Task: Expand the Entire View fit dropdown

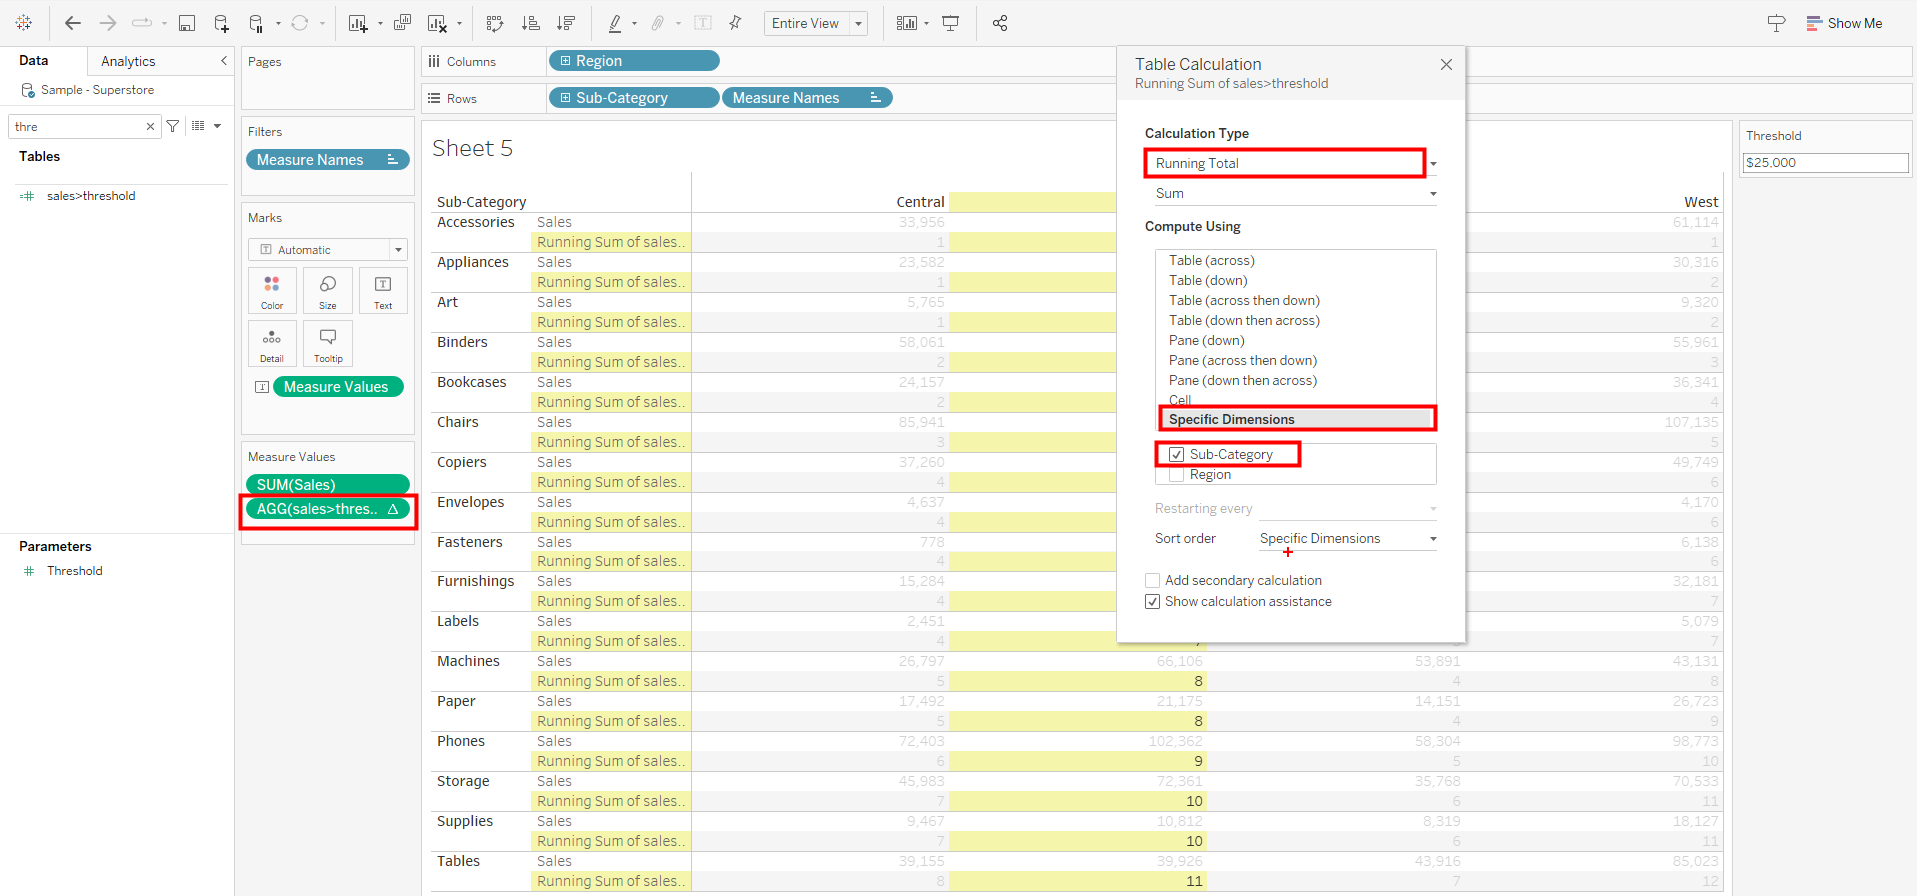Action: (x=858, y=23)
